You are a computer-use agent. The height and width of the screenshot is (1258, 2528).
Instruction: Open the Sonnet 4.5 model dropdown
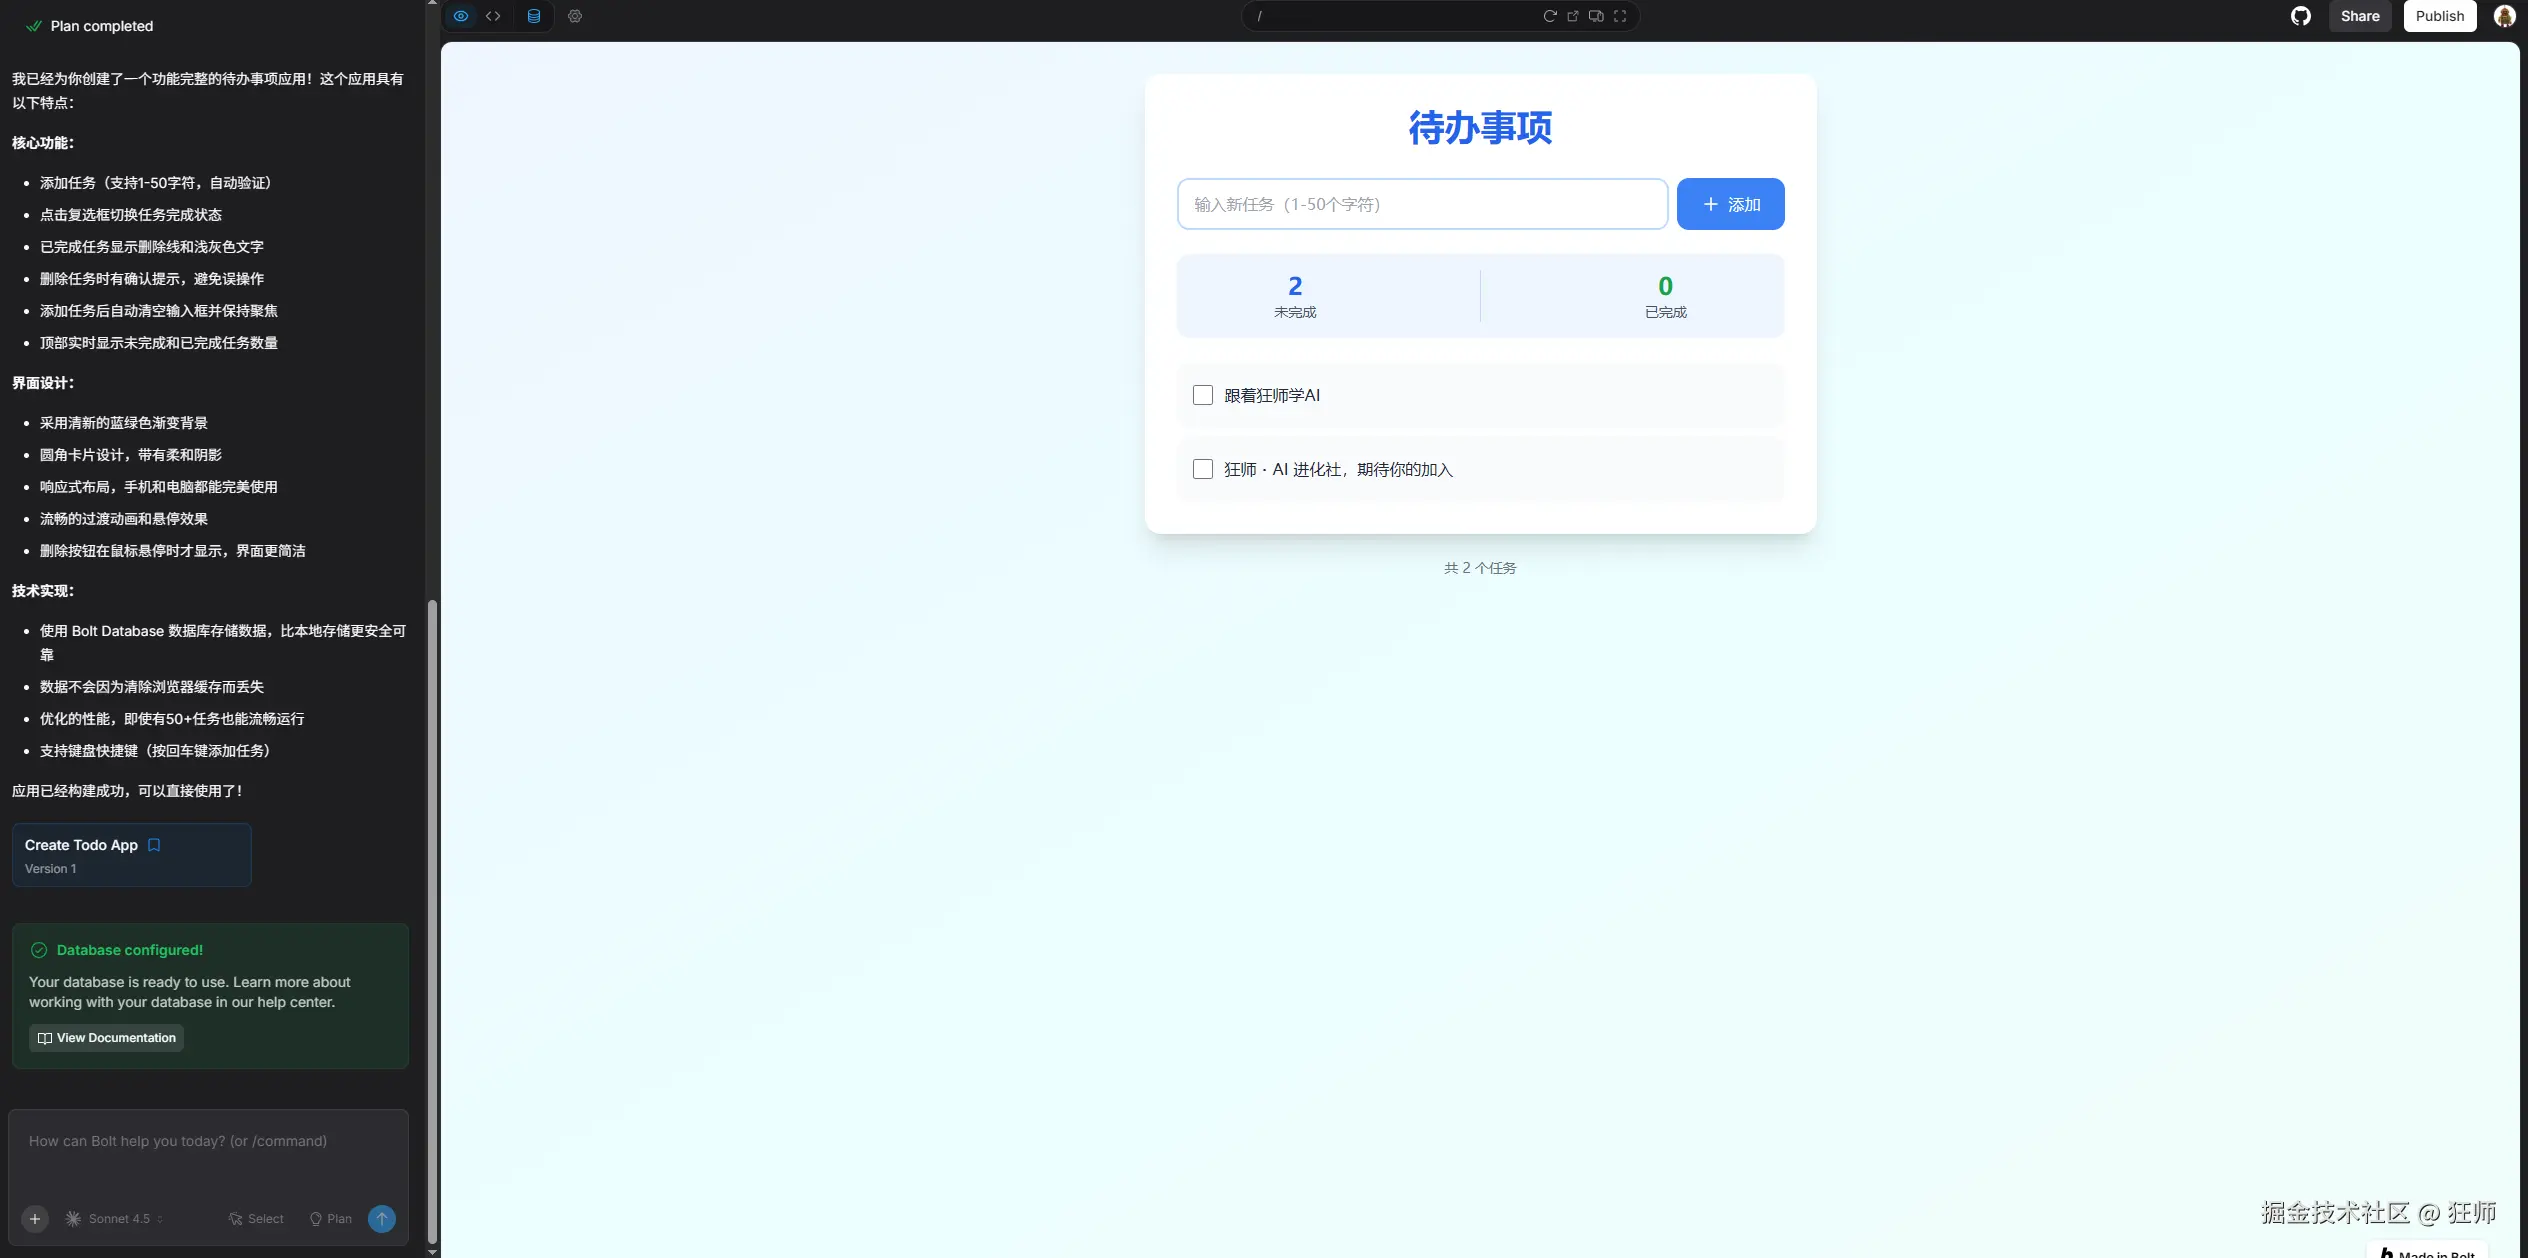point(114,1219)
